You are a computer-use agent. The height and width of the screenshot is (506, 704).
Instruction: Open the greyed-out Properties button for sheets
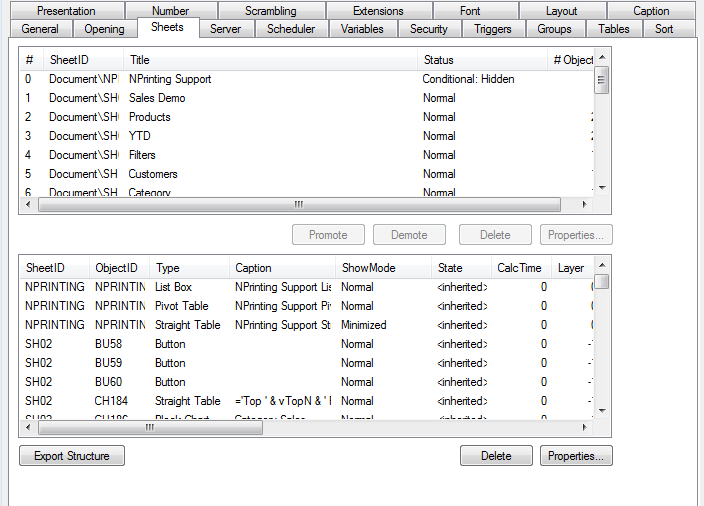(576, 235)
